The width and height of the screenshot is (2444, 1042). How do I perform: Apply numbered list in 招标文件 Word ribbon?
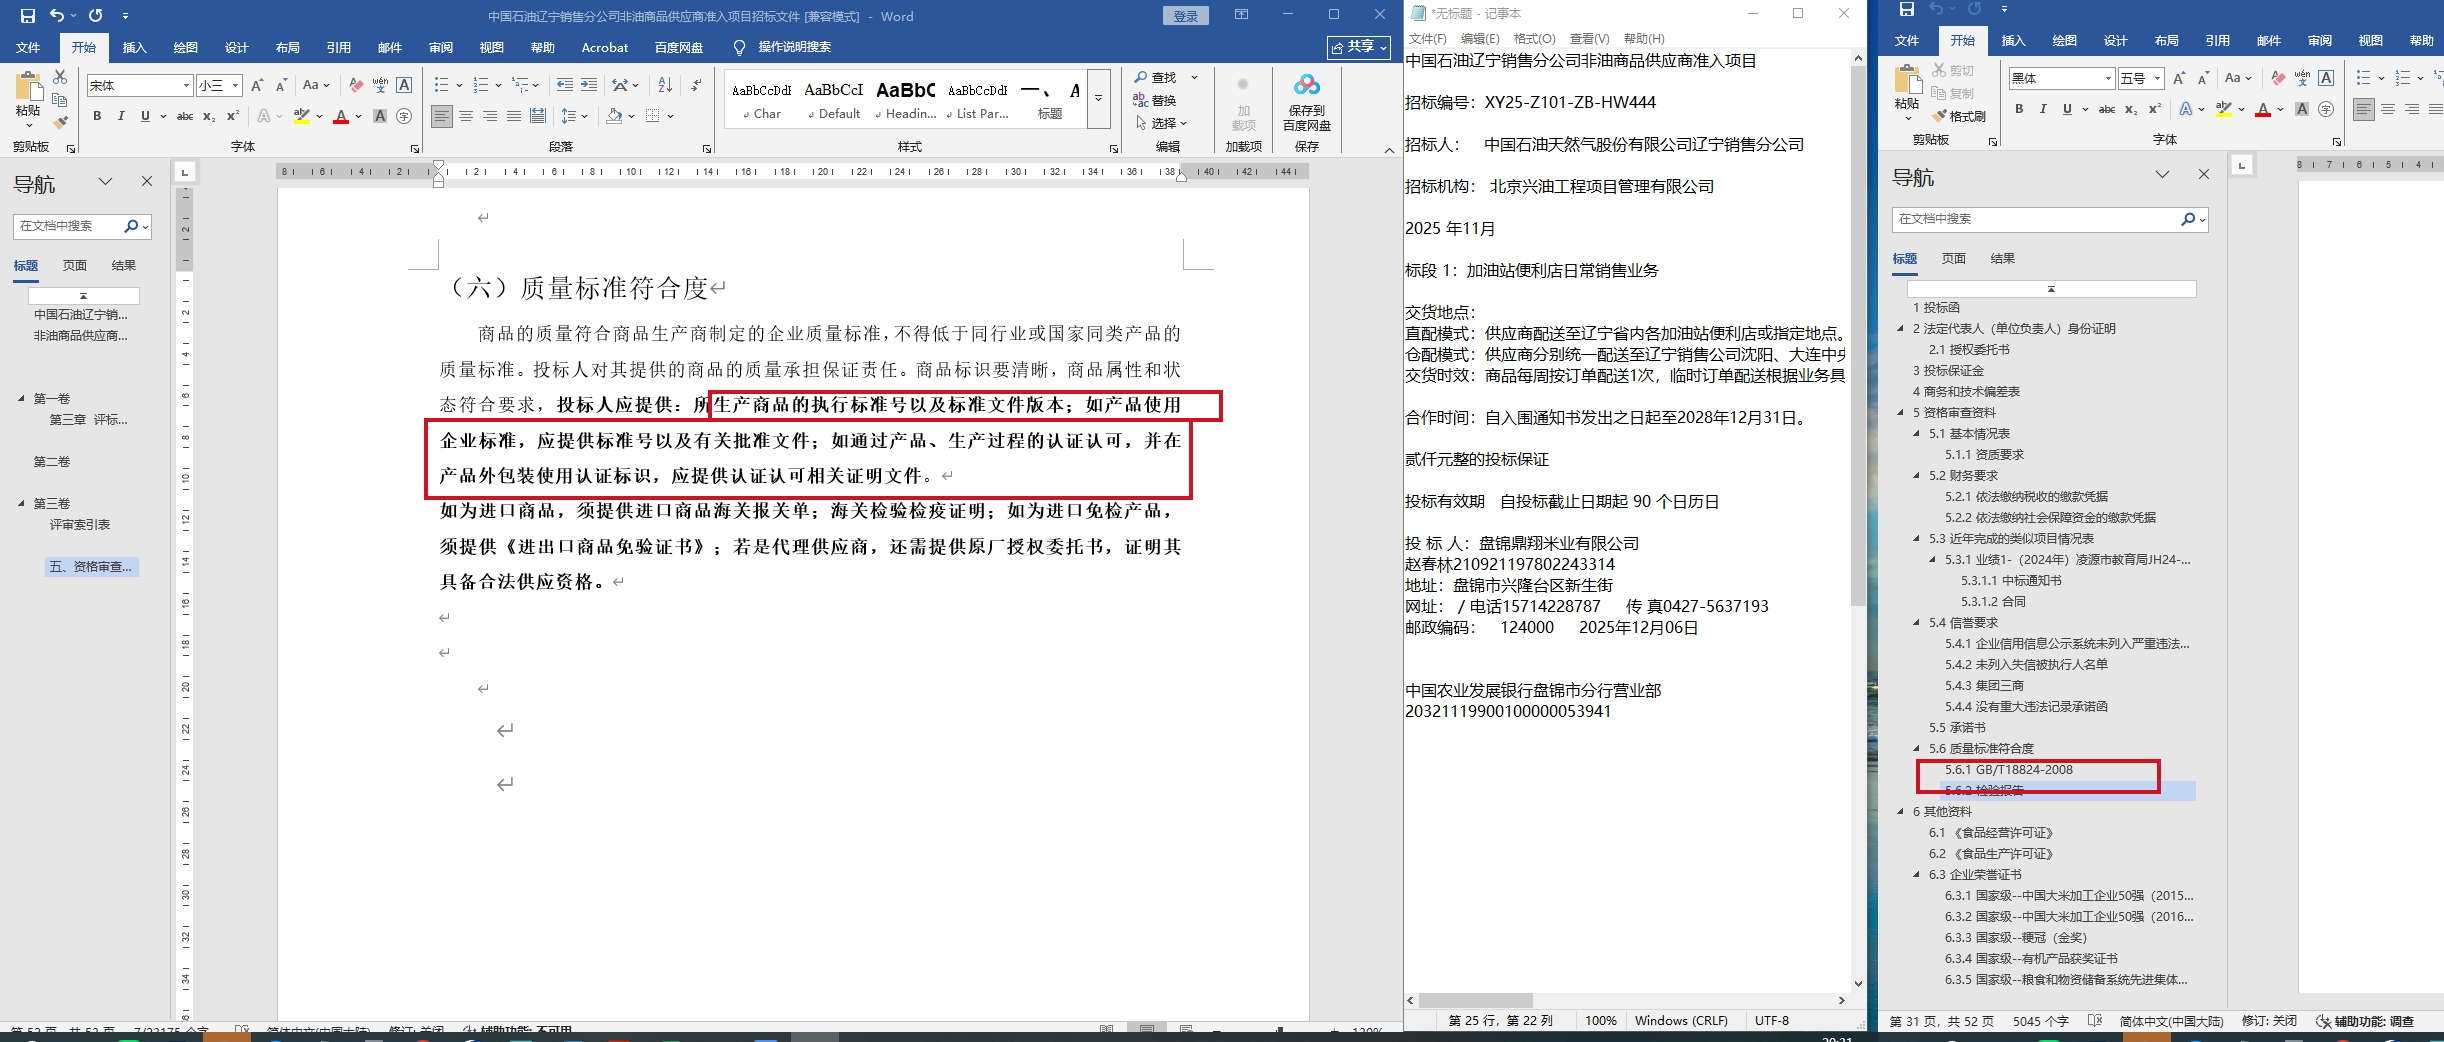[481, 85]
